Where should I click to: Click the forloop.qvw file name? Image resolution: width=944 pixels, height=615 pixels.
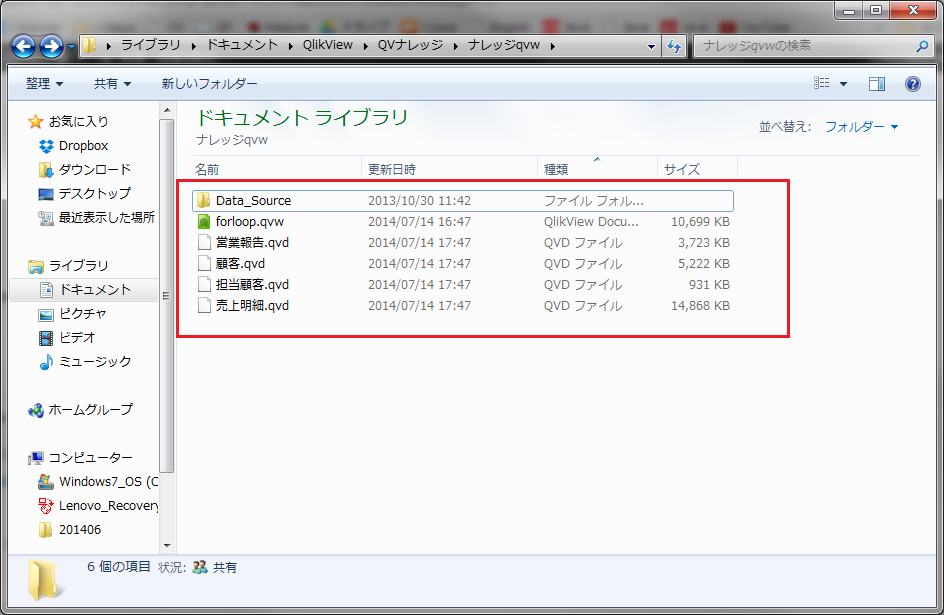pyautogui.click(x=250, y=222)
